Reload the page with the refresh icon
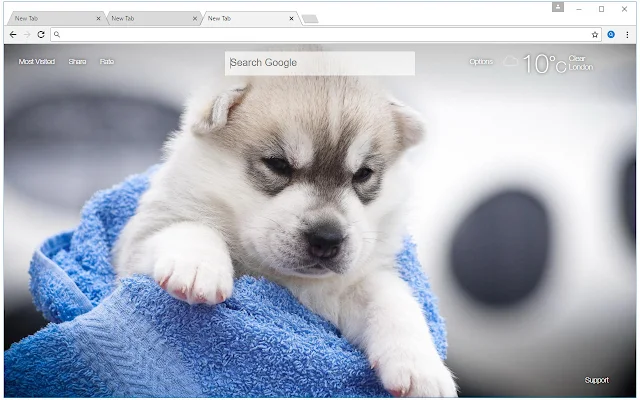The height and width of the screenshot is (400, 640). coord(41,35)
